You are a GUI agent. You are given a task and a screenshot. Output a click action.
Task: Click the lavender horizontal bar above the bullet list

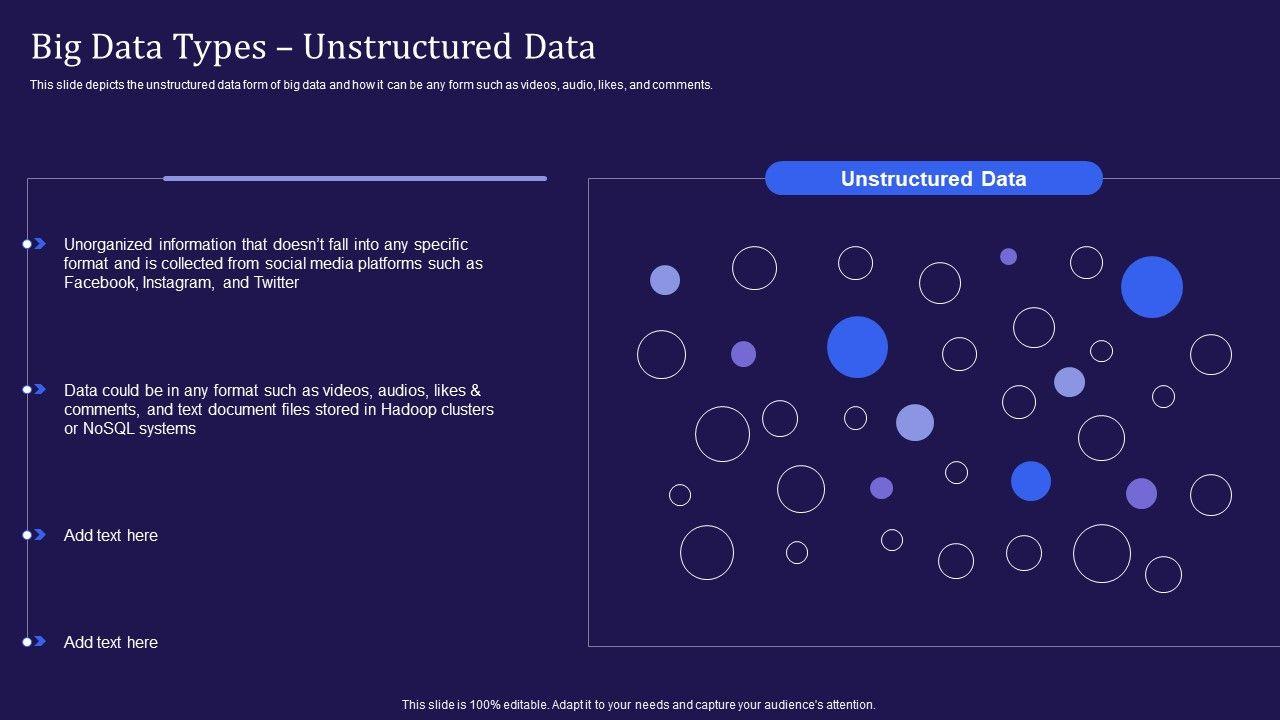355,178
